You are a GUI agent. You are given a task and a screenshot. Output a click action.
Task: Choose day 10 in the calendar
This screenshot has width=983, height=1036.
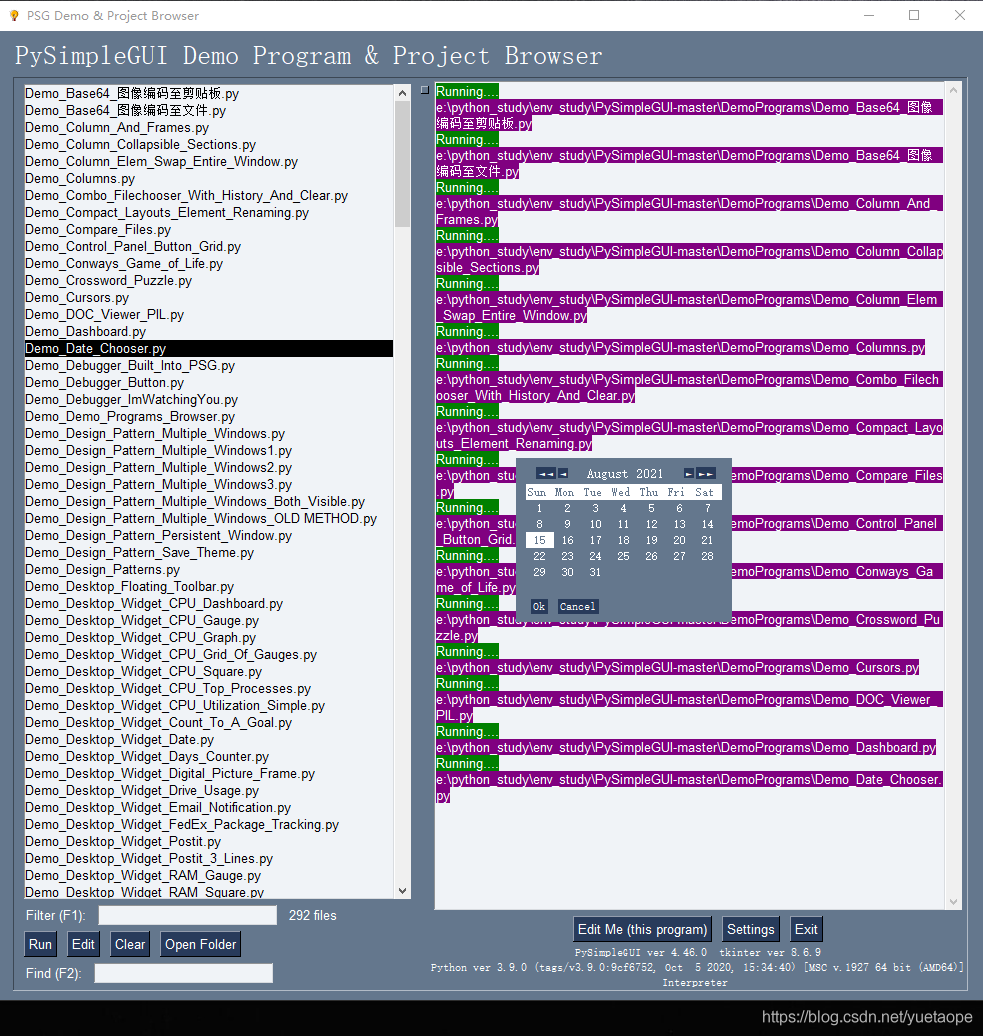595,524
